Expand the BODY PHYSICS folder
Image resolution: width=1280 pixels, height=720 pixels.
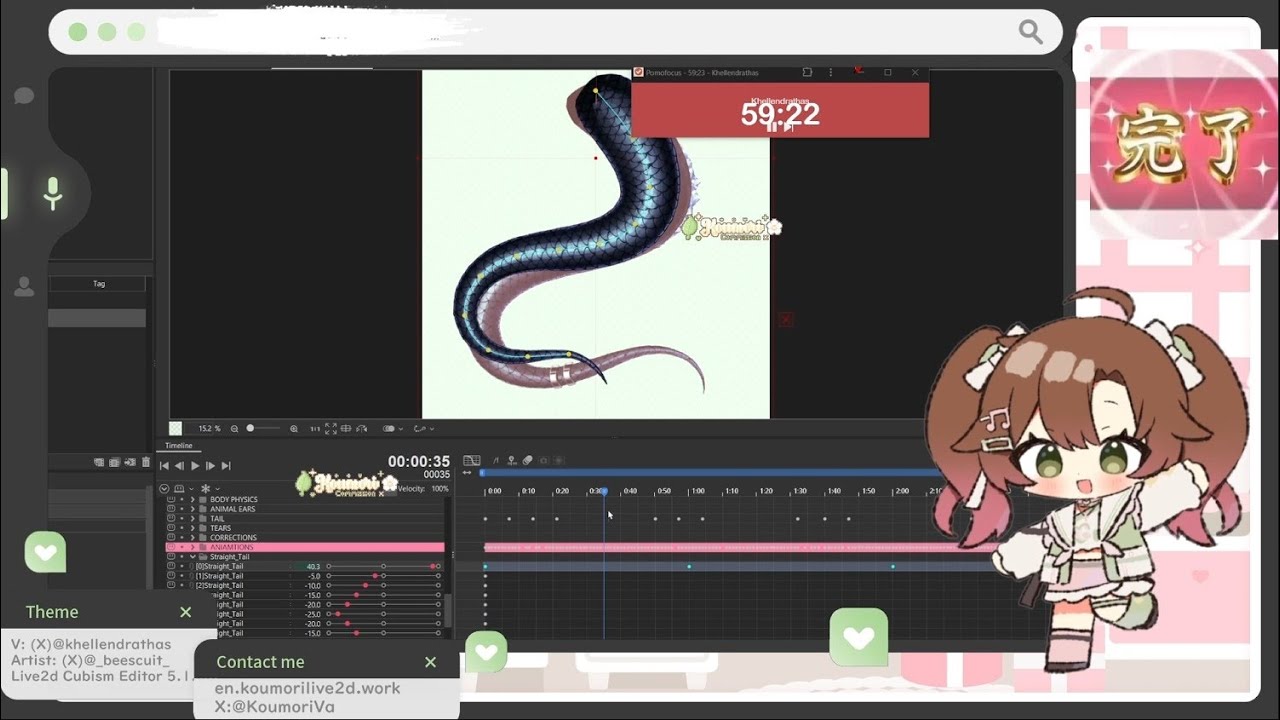click(193, 499)
